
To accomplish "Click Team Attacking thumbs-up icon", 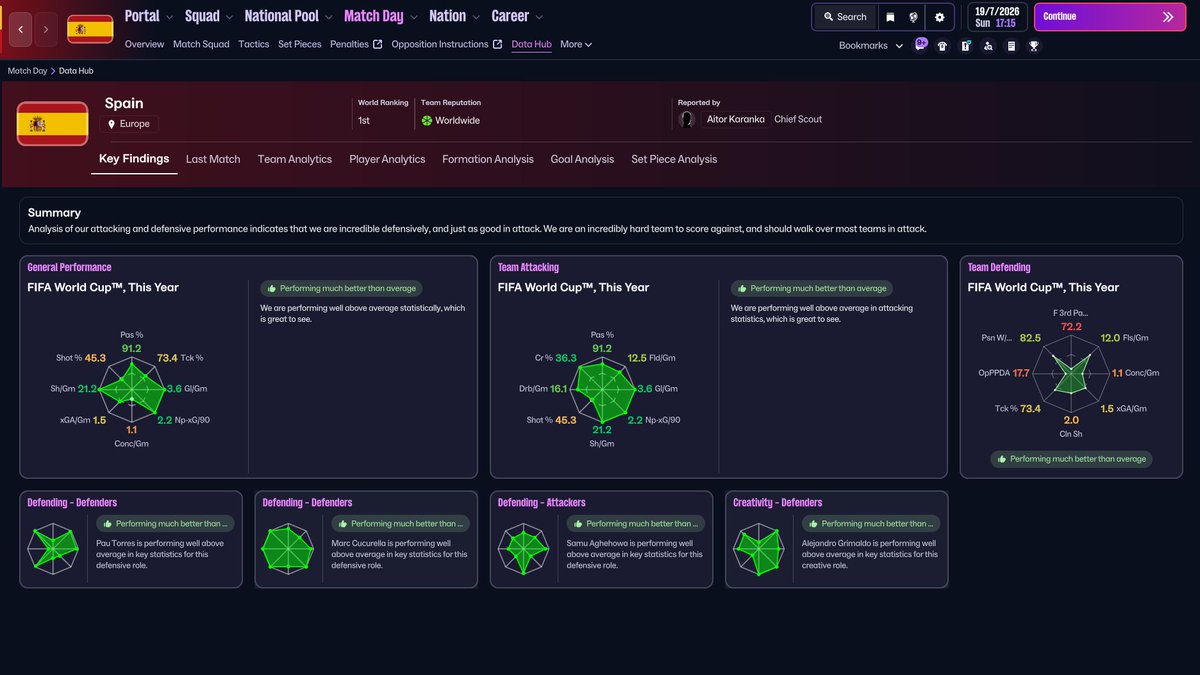I will point(743,288).
